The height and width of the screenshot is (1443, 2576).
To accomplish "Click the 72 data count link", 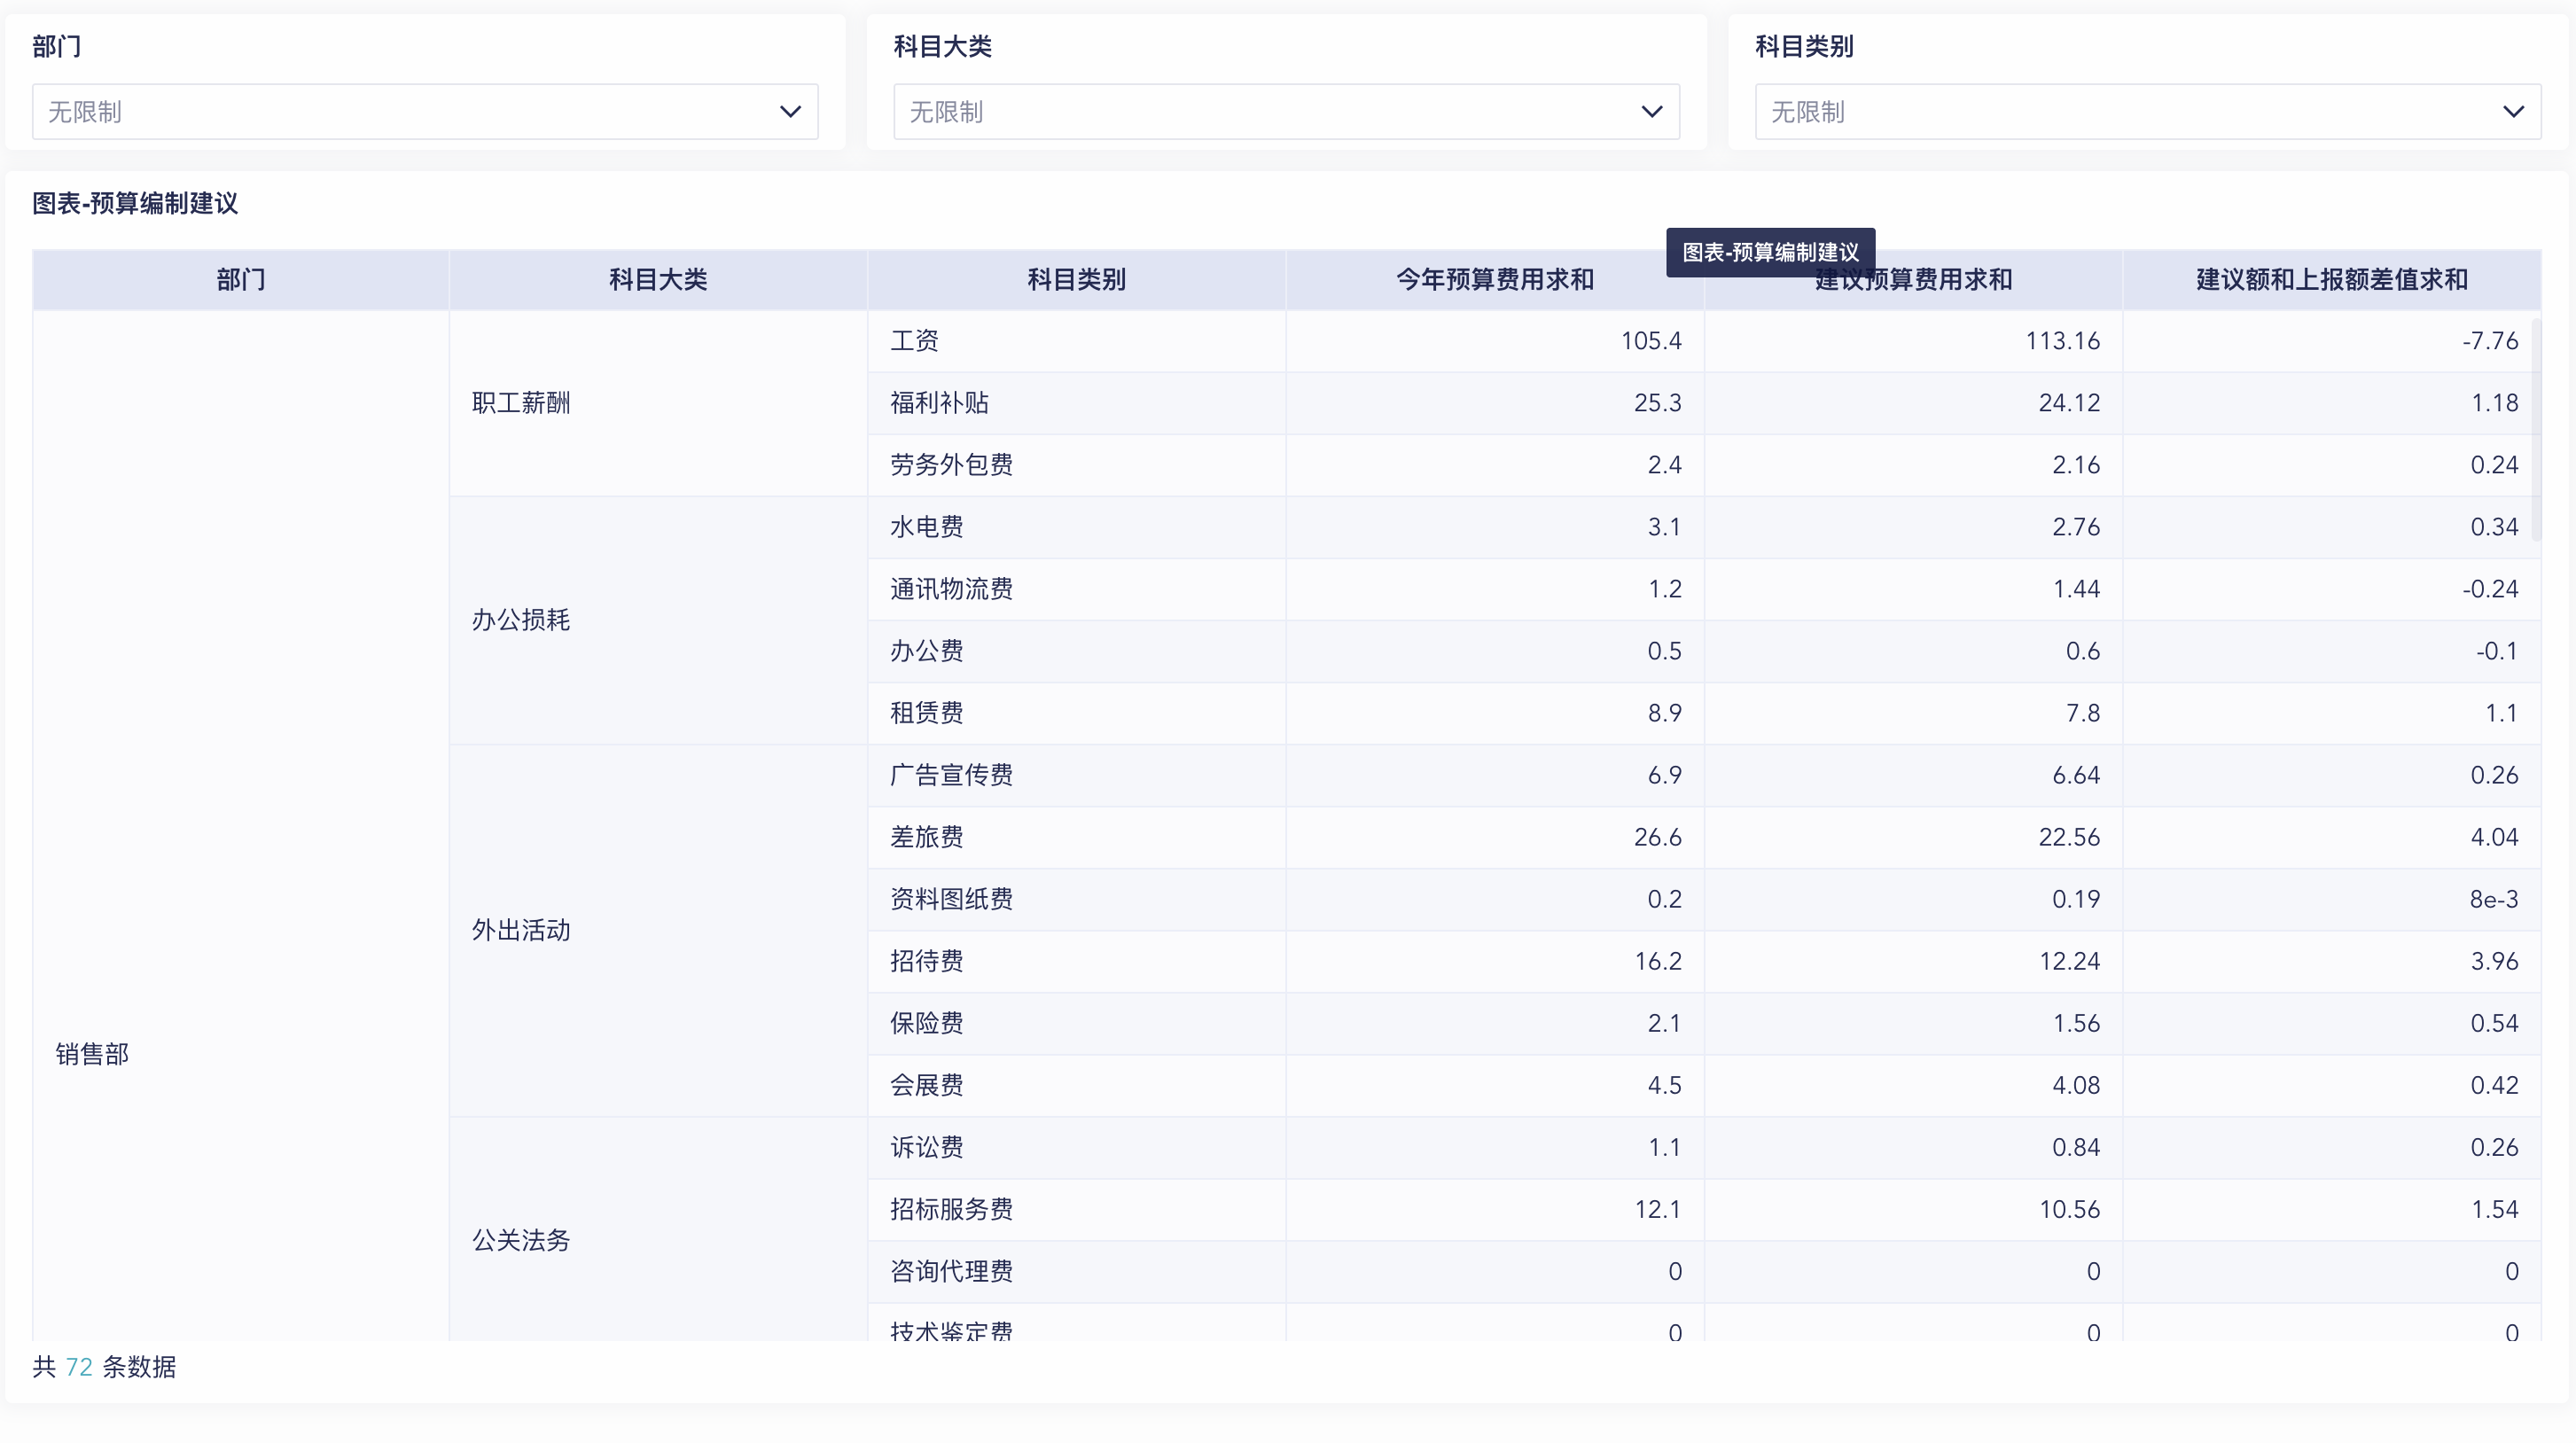I will pyautogui.click(x=77, y=1367).
